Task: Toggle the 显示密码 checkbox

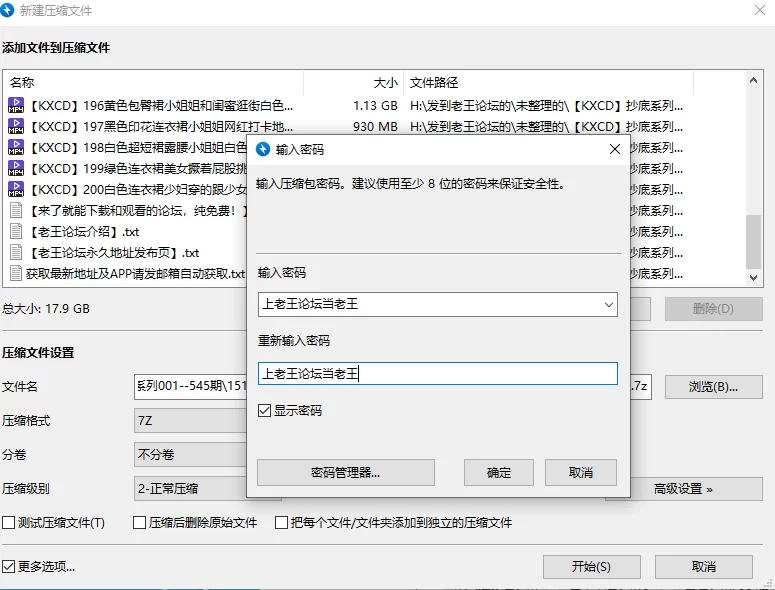Action: point(264,411)
